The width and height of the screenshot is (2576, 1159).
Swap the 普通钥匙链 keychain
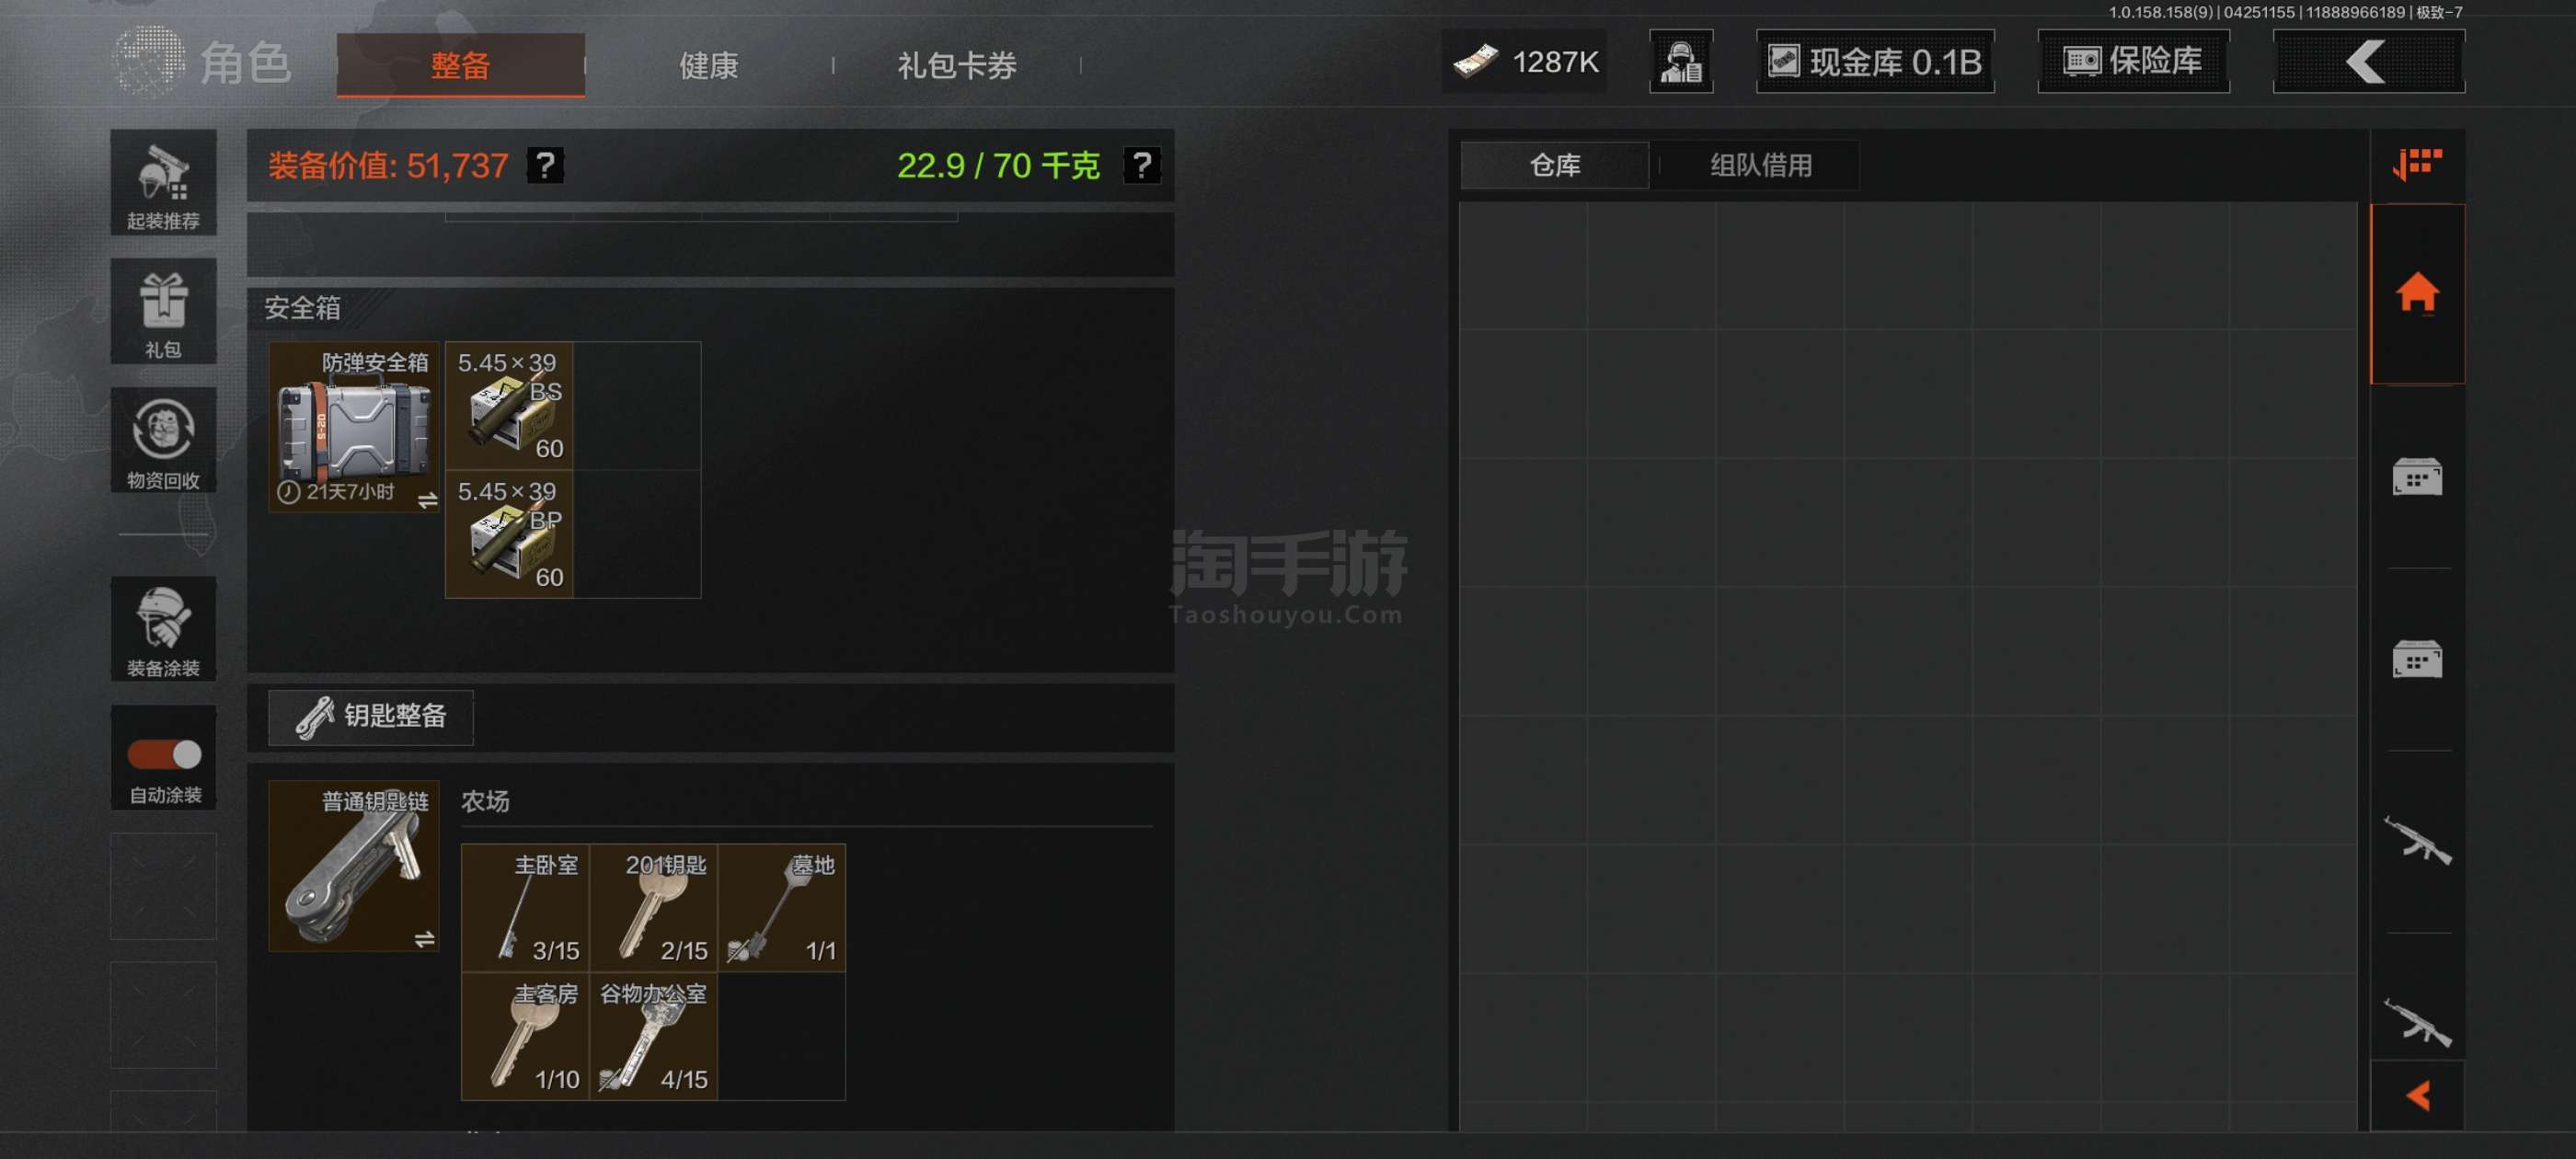(425, 939)
